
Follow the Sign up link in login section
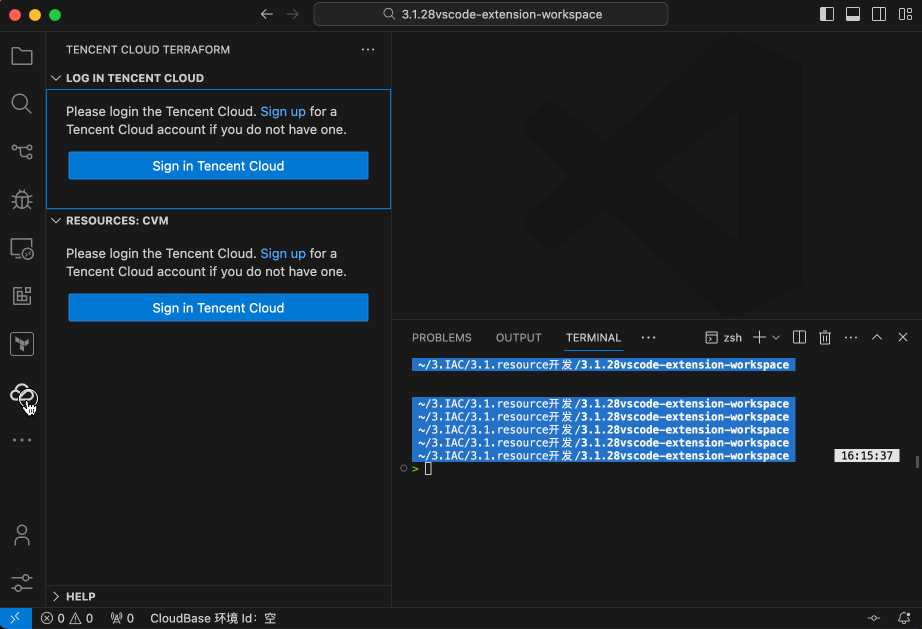pos(283,112)
